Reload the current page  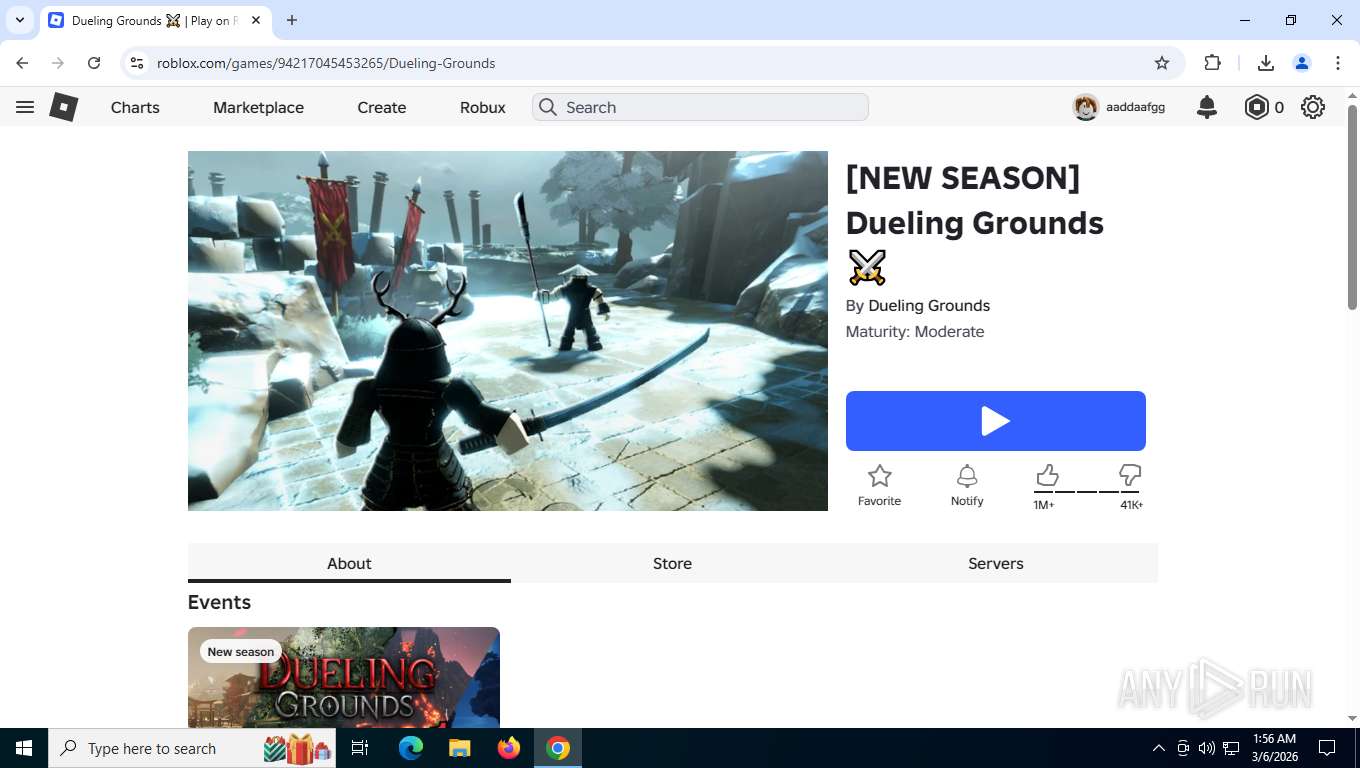point(94,63)
